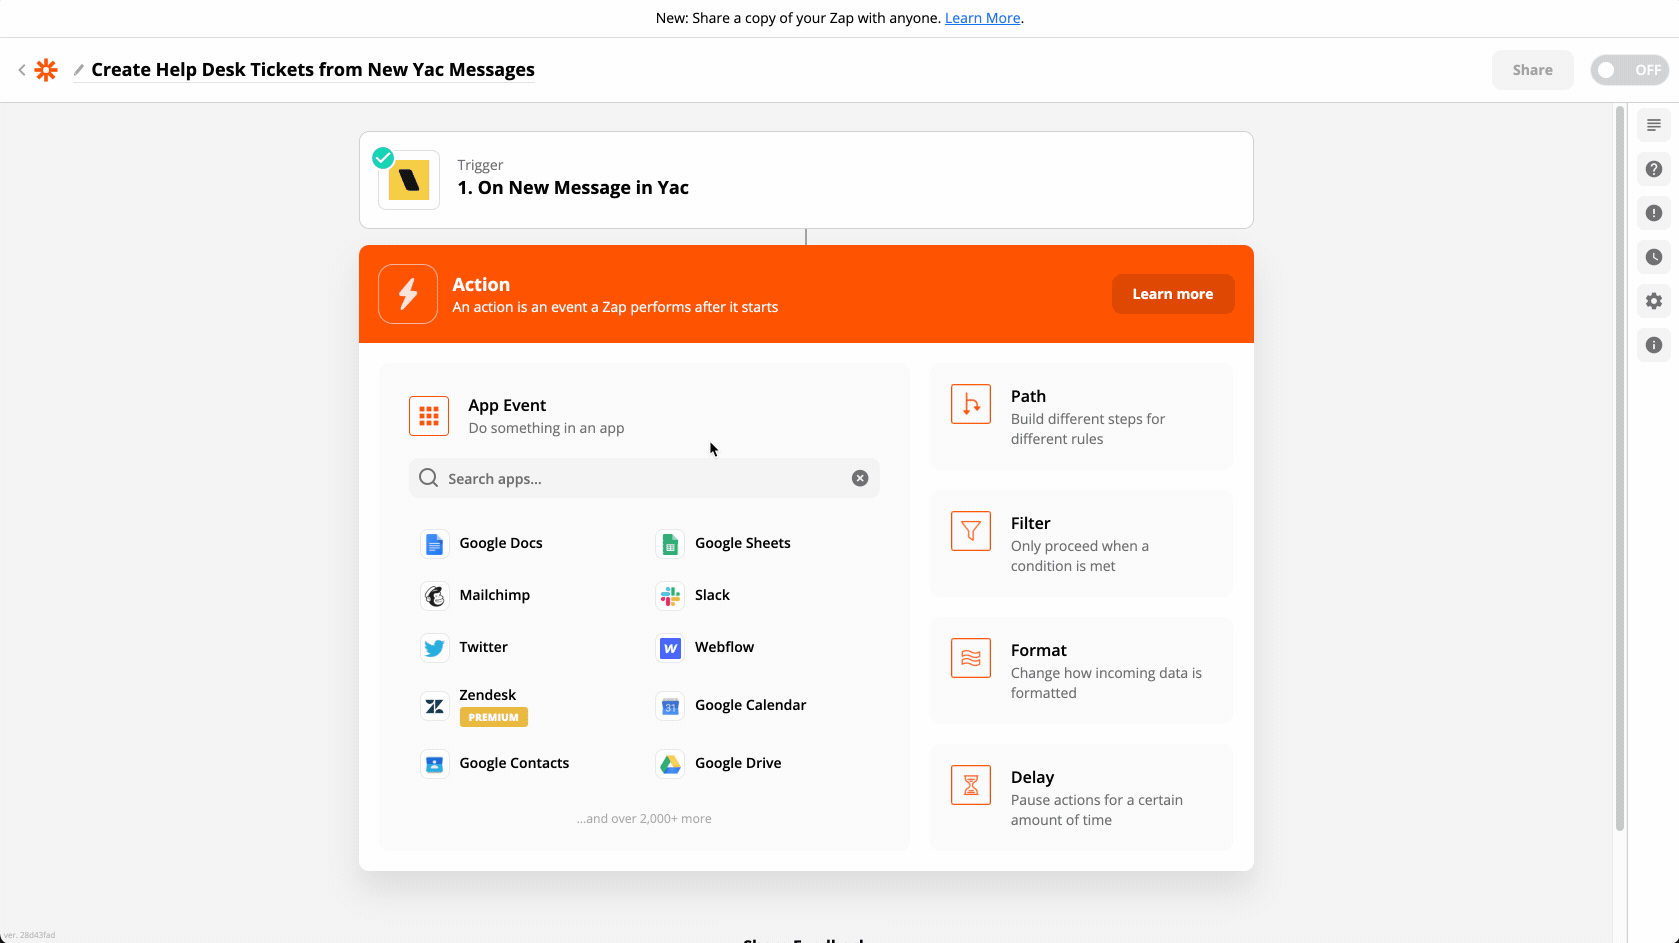Click the Action lightning bolt icon

[x=408, y=294]
